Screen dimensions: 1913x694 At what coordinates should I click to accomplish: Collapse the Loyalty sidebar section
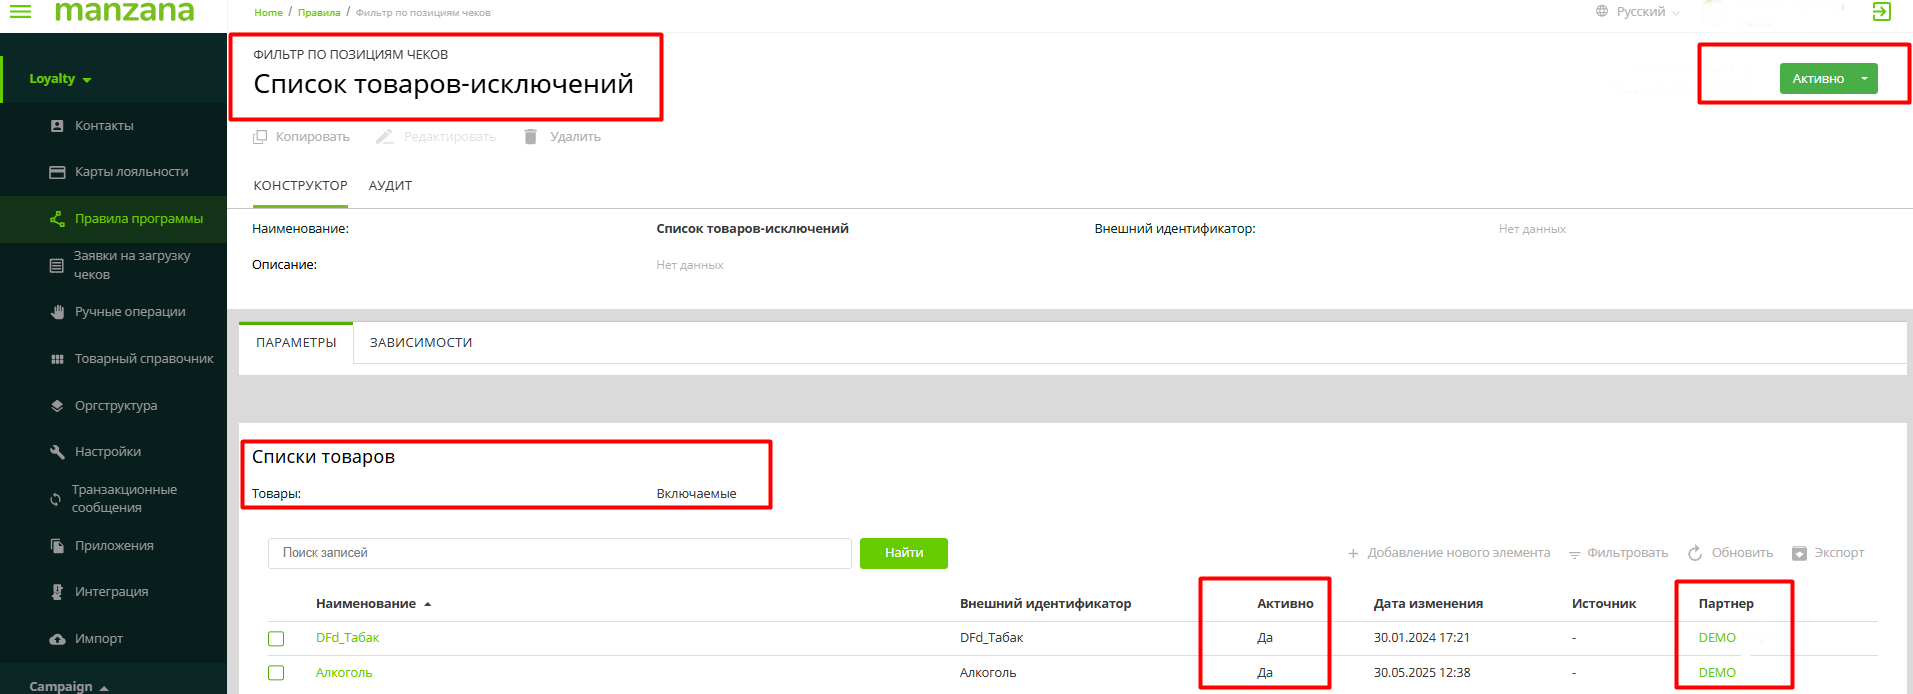pyautogui.click(x=60, y=79)
